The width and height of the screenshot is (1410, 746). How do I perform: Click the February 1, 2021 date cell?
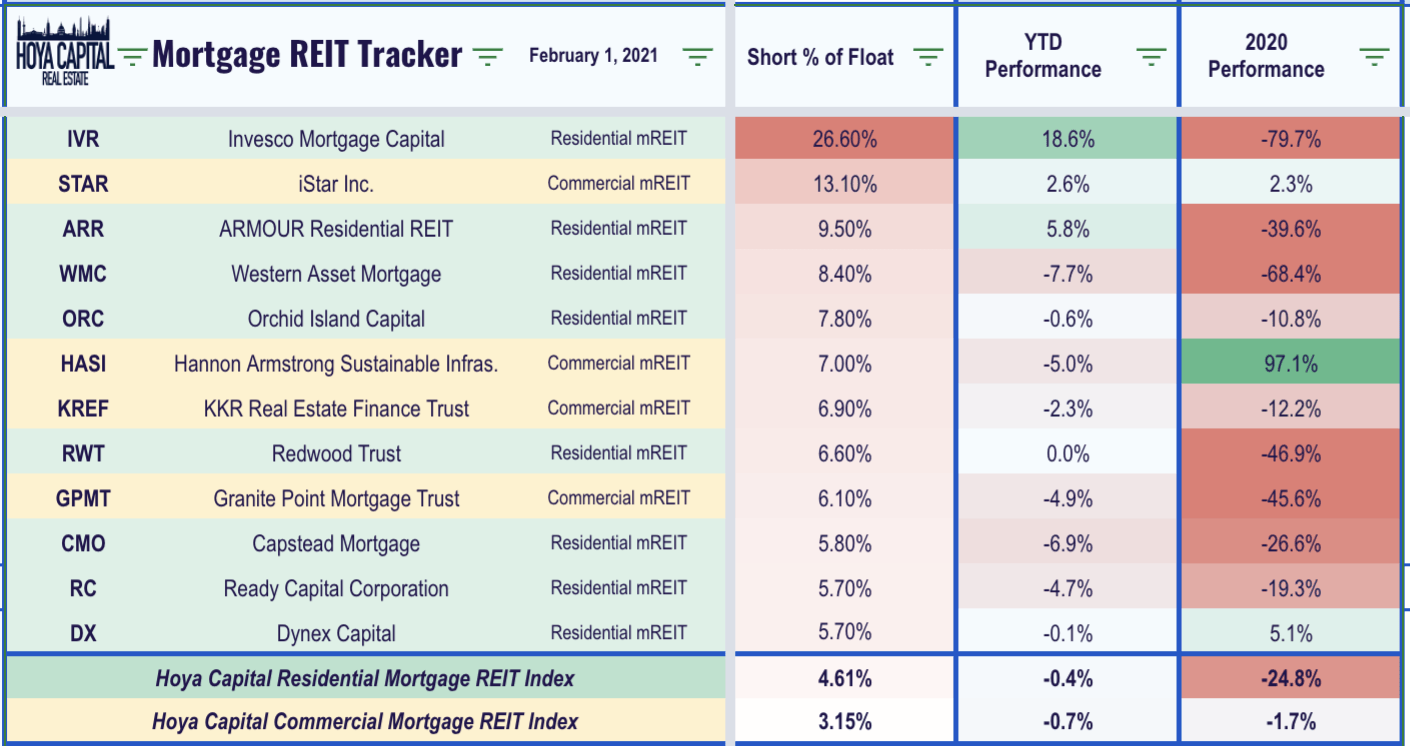593,55
